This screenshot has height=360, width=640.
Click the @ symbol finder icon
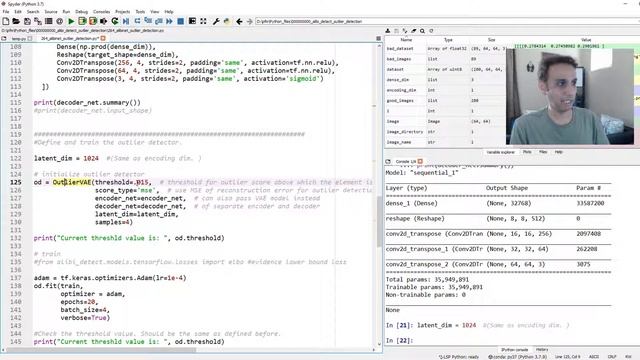(60, 21)
